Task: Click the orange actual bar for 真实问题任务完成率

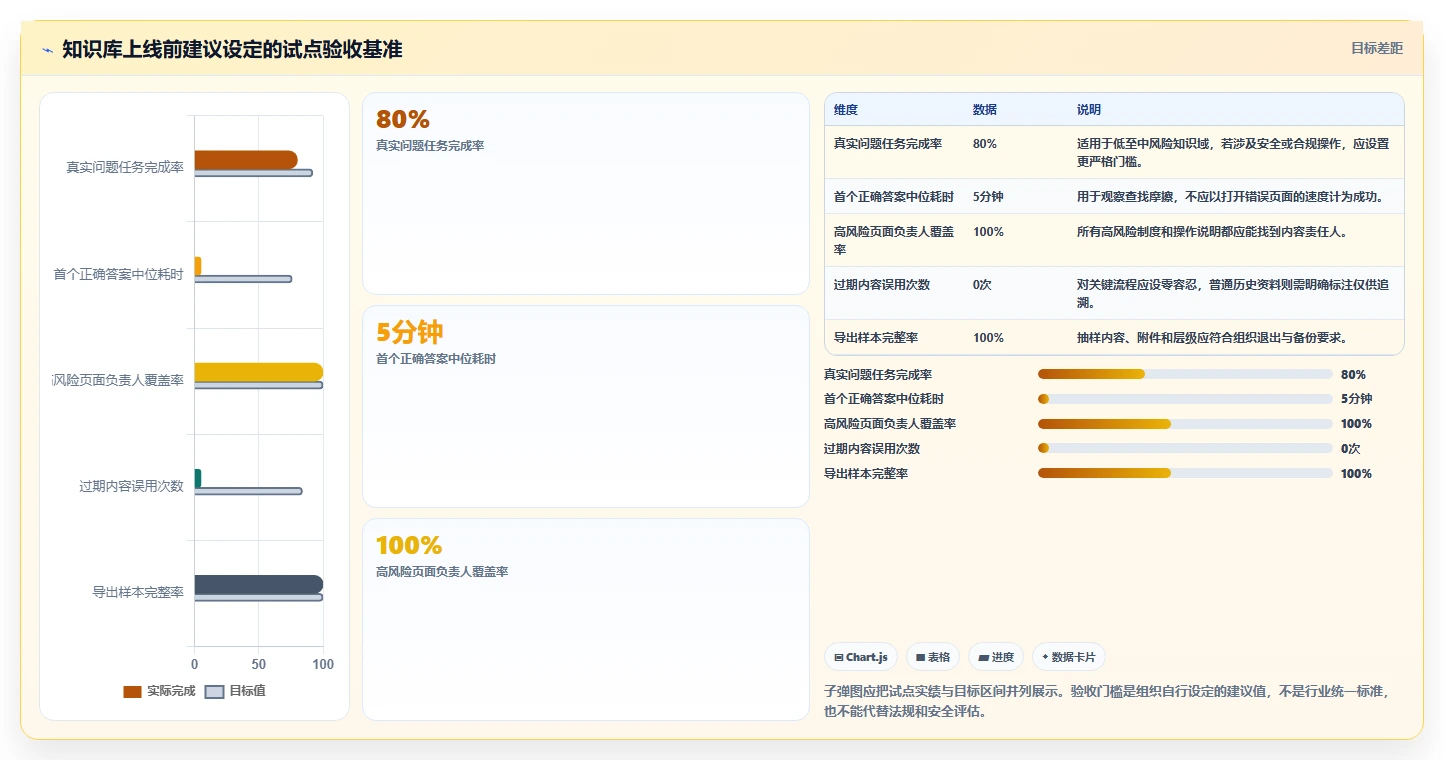Action: tap(246, 160)
